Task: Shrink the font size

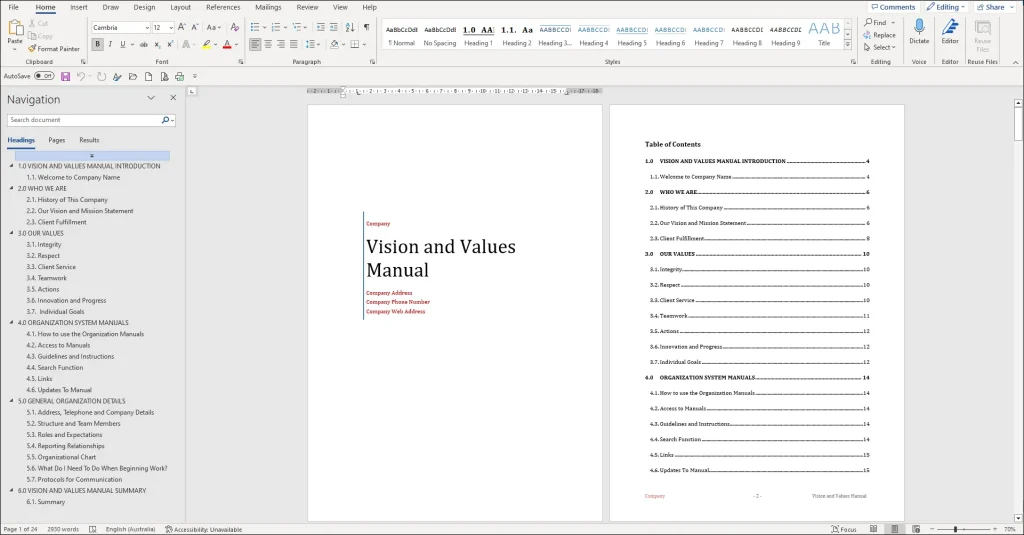Action: [194, 27]
